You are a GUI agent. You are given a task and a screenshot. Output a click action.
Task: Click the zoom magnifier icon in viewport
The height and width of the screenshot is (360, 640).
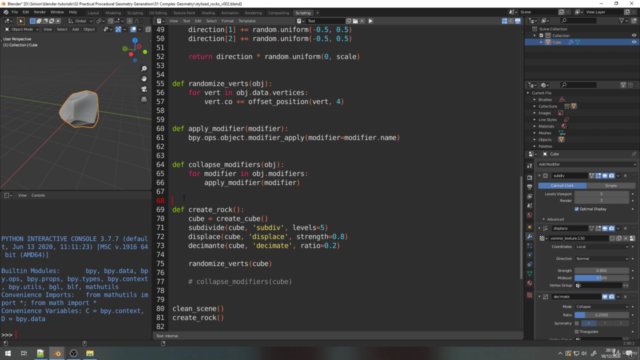144,69
